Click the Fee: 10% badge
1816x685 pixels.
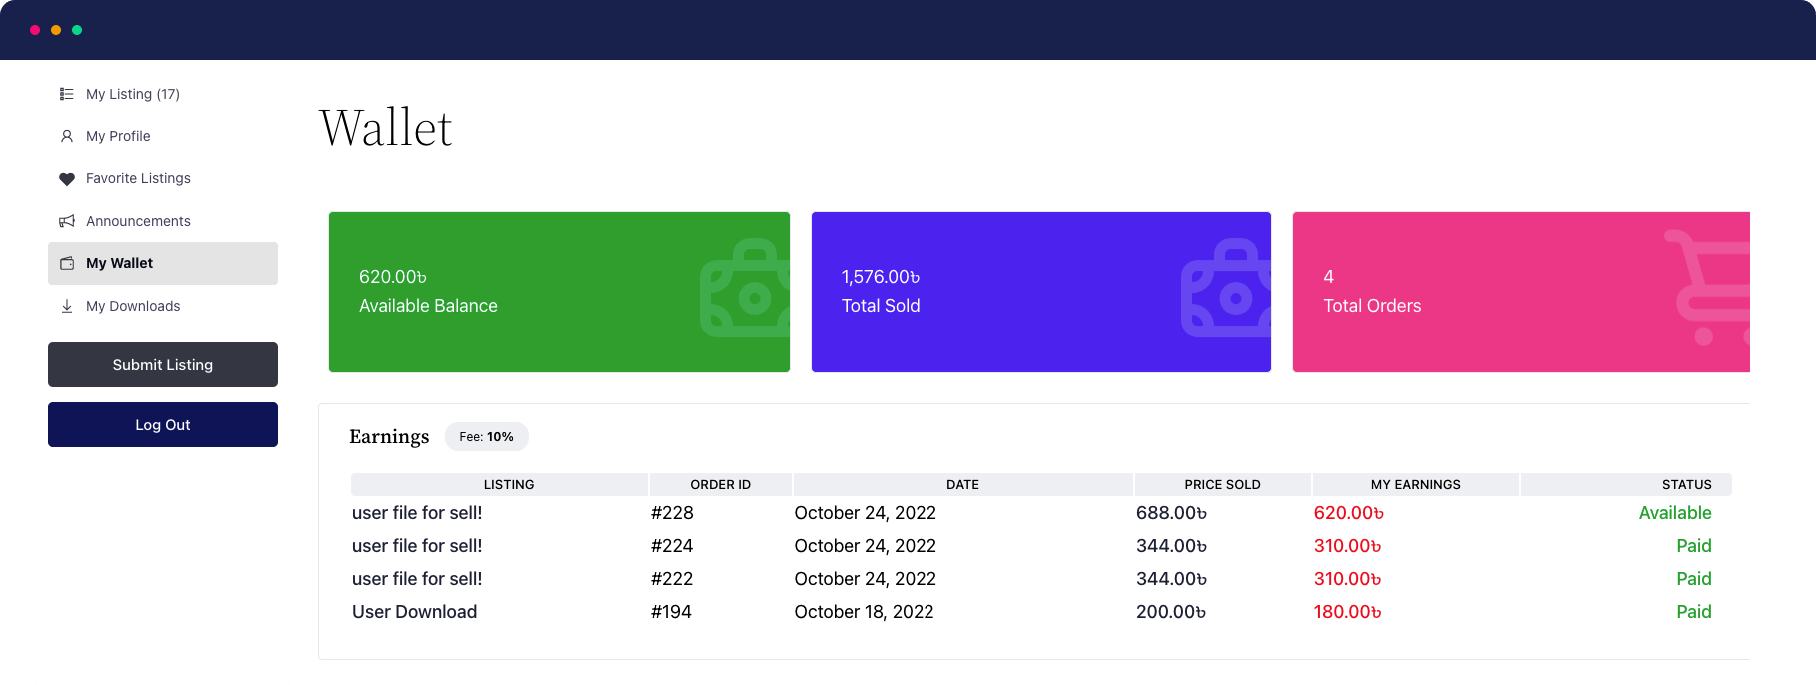coord(486,437)
